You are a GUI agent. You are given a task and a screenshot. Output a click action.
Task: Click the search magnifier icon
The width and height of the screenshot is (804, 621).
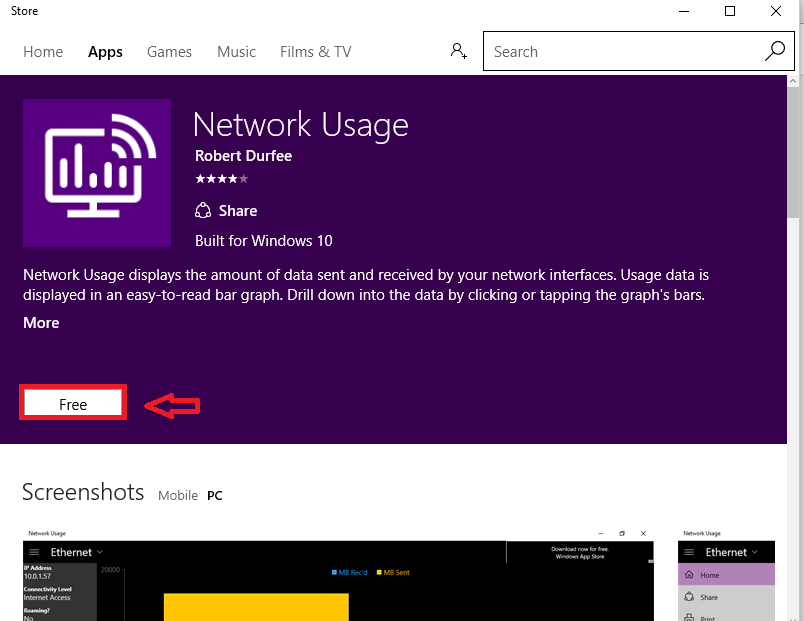(774, 51)
